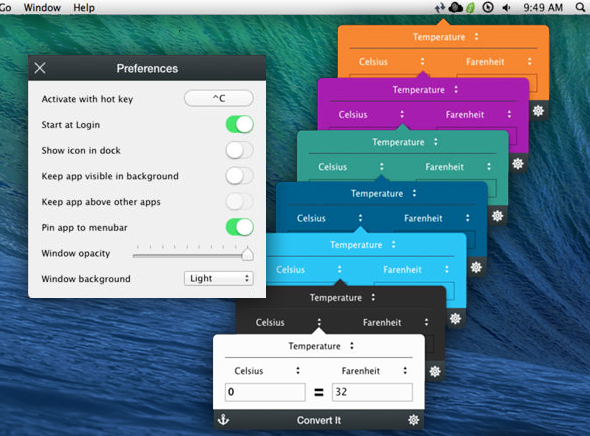
Task: Open the Go menu
Action: [6, 8]
